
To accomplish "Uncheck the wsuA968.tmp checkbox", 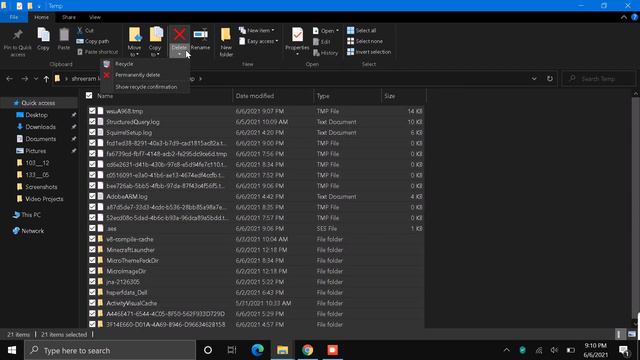I will 92,111.
